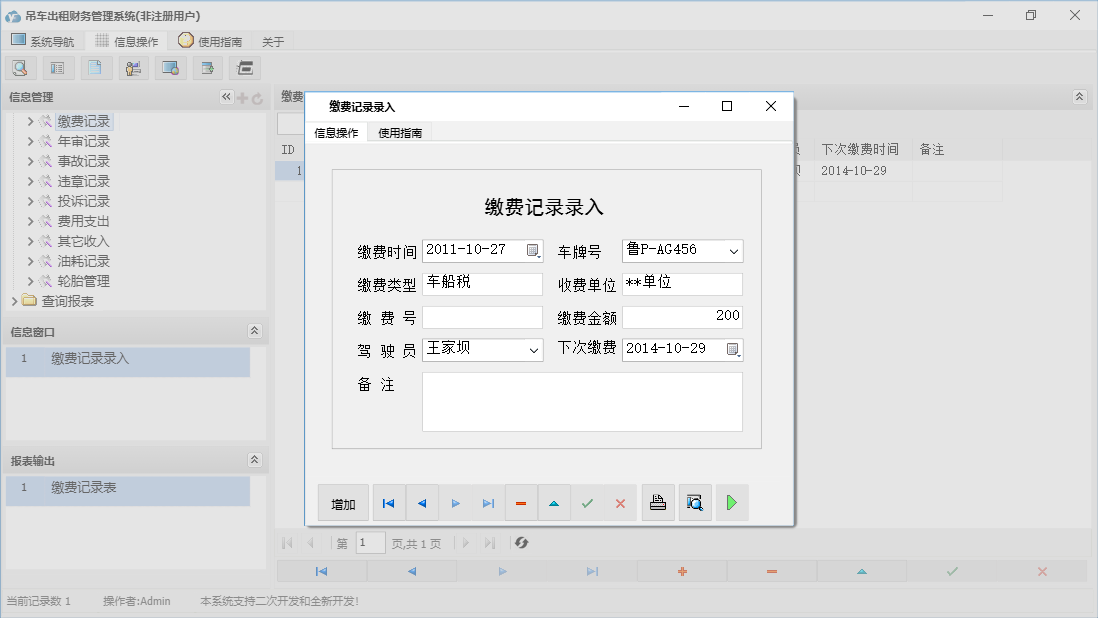1098x618 pixels.
Task: Open the 系统导航 menu tab
Action: [42, 41]
